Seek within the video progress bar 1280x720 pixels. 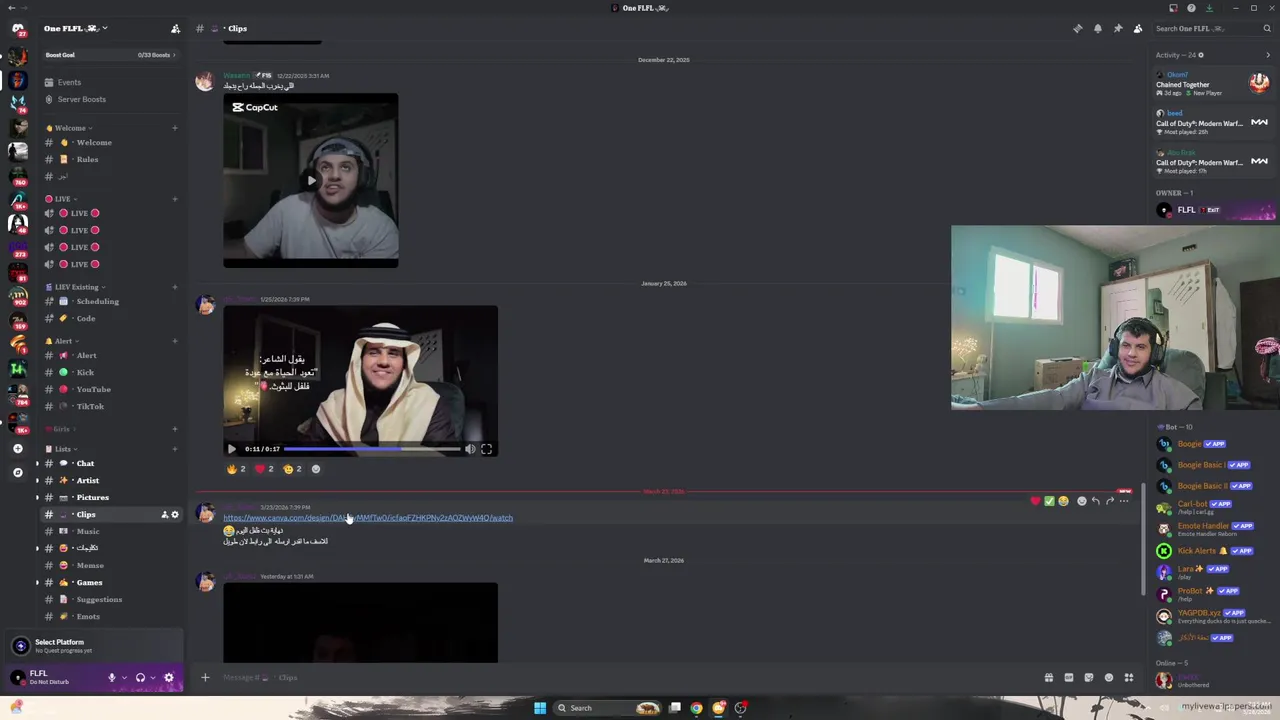(372, 449)
